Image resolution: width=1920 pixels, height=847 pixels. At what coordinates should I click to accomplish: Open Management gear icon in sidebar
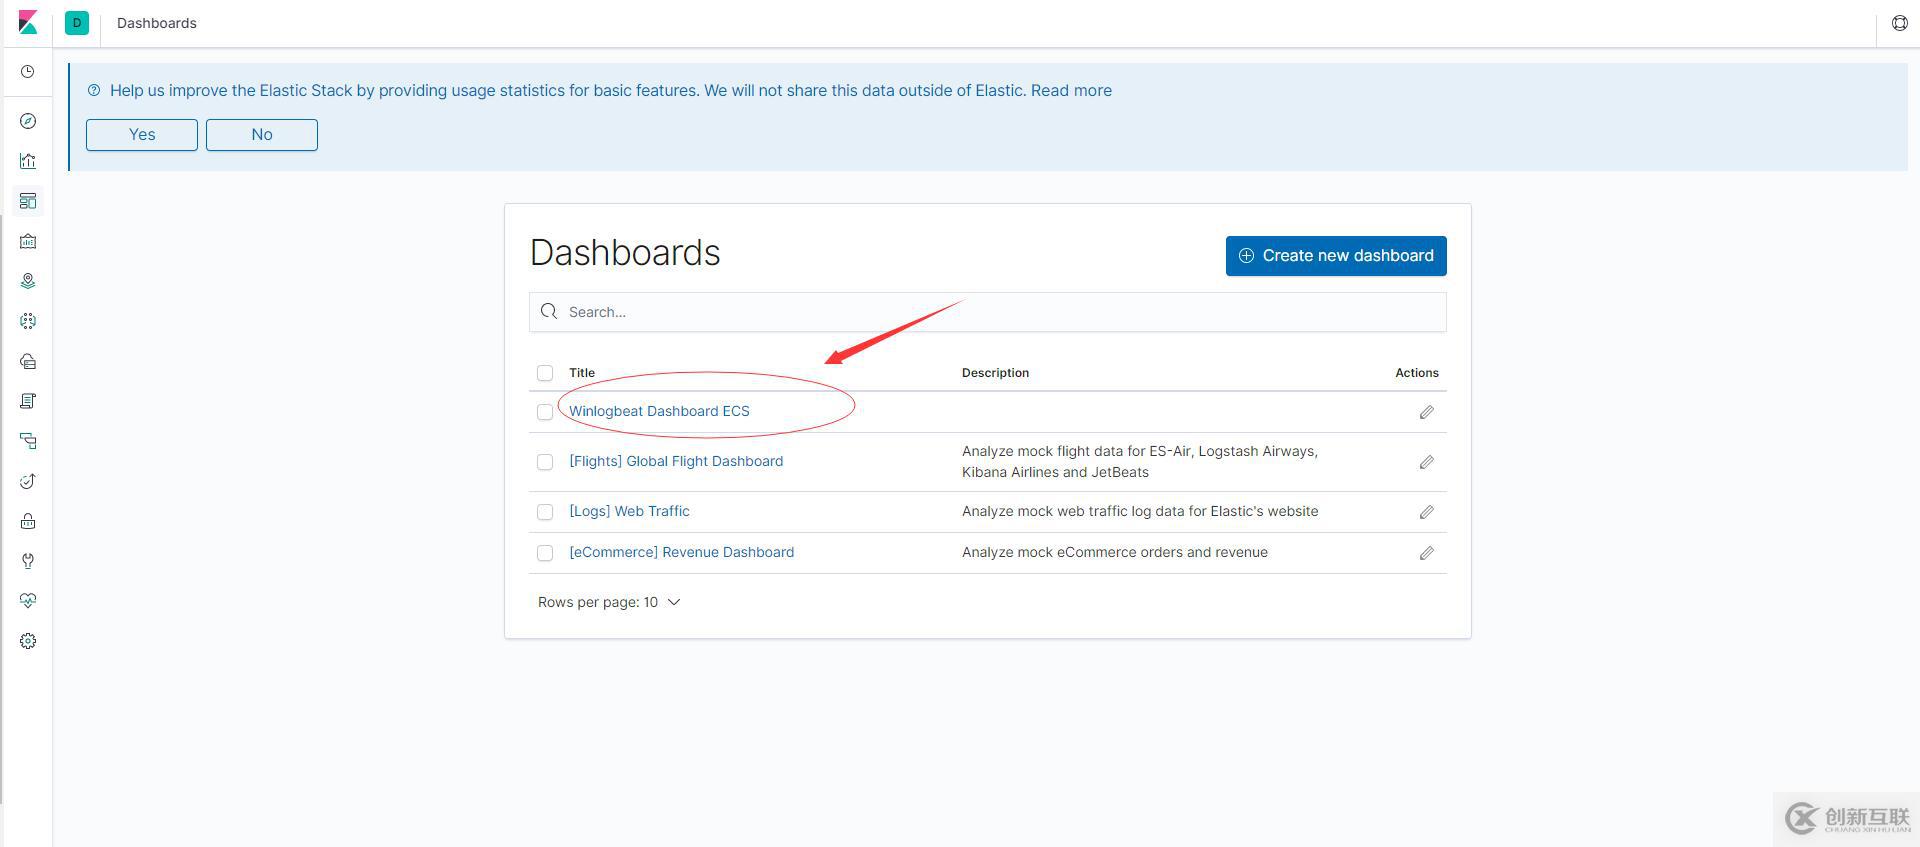28,641
